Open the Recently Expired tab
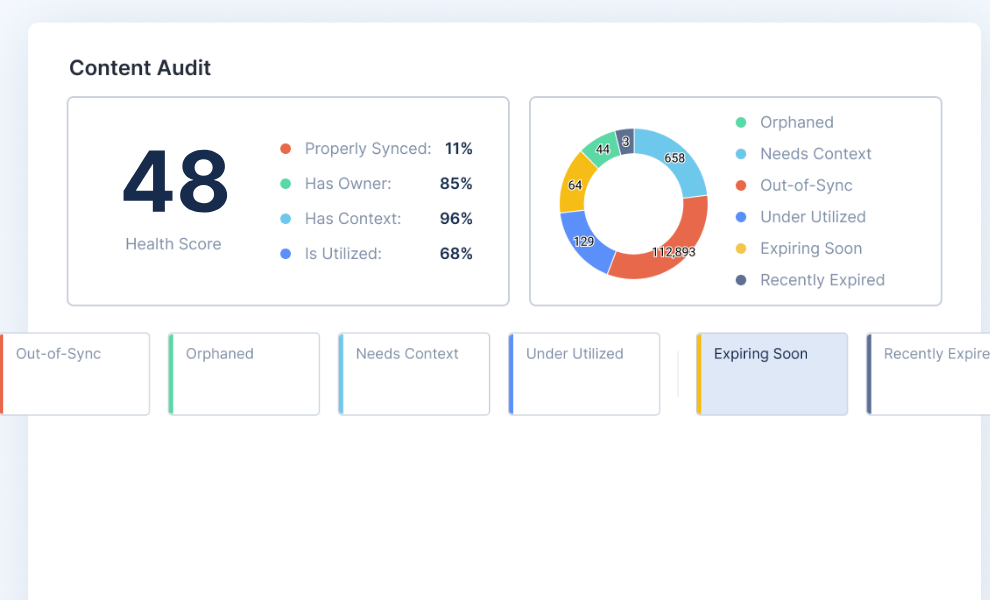Image resolution: width=990 pixels, height=600 pixels. [x=928, y=374]
